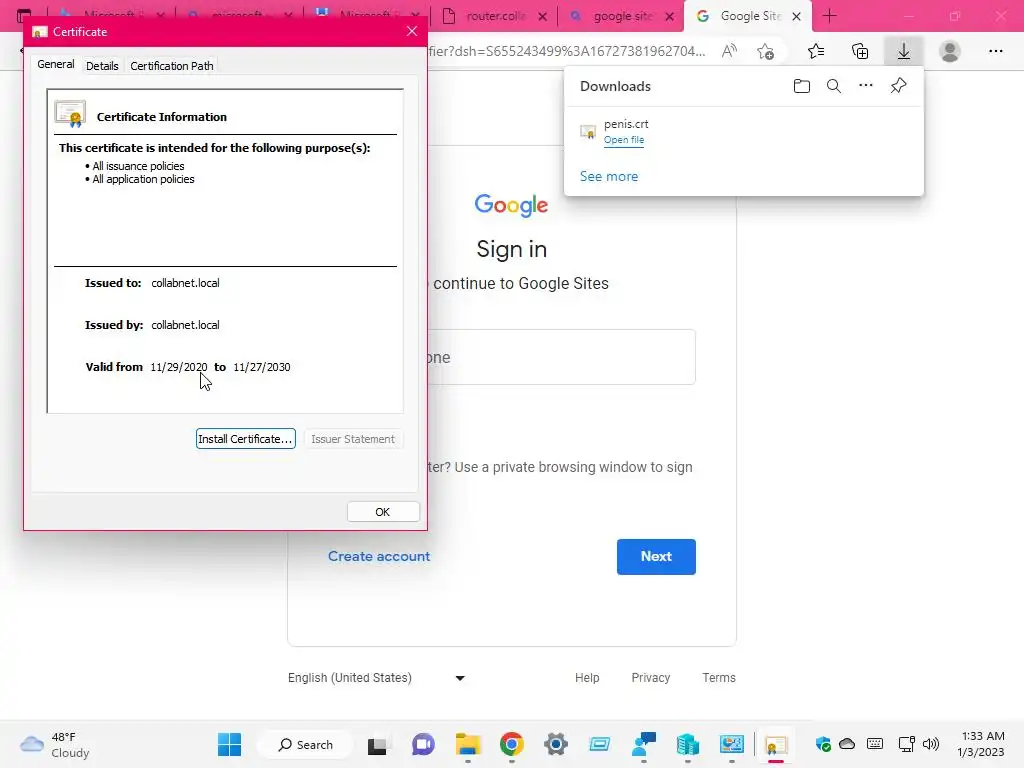
Task: Switch to the router.colla tab
Action: pos(495,16)
